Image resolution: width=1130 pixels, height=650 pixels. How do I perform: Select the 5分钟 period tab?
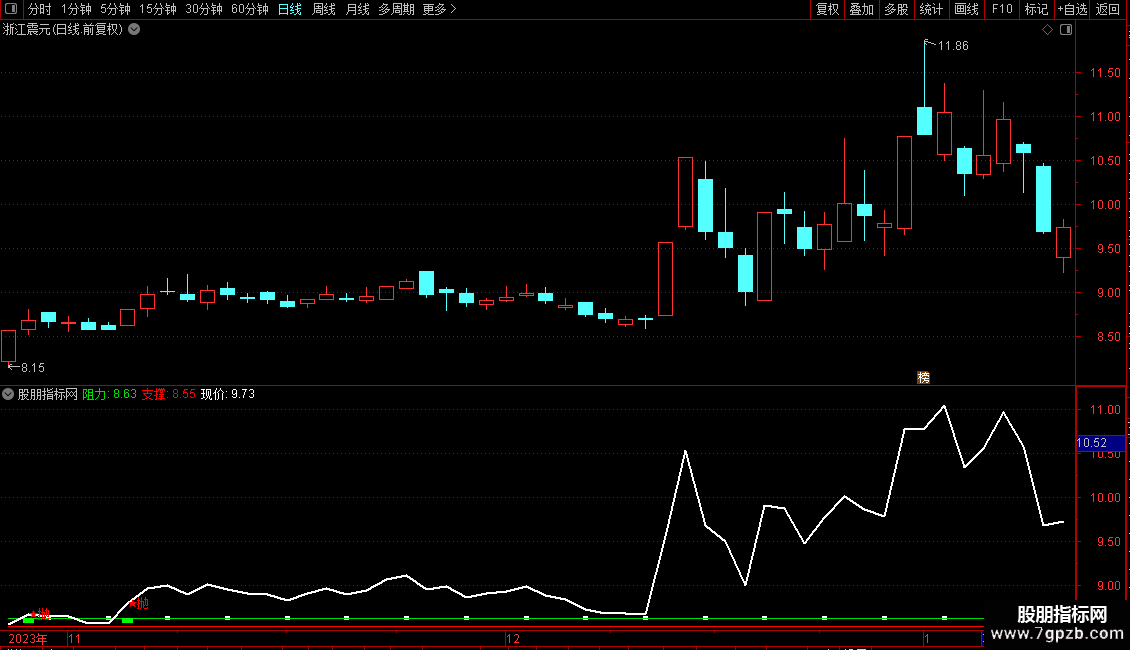point(115,9)
